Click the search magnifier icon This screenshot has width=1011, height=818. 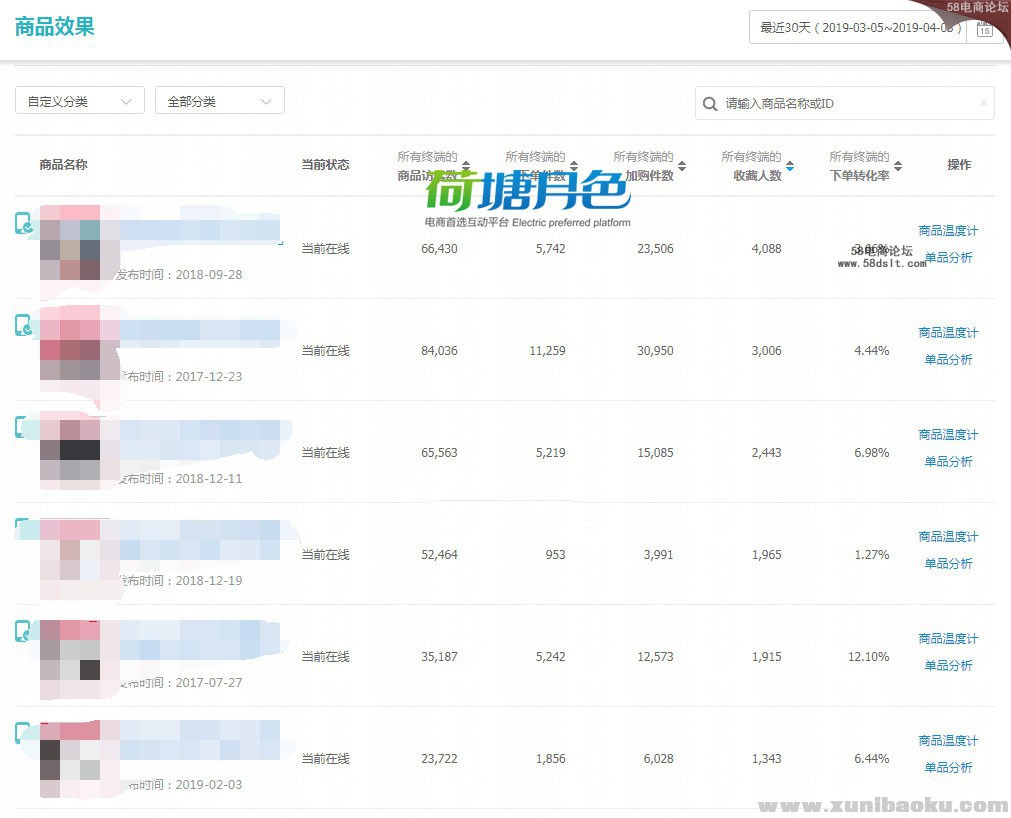point(710,104)
